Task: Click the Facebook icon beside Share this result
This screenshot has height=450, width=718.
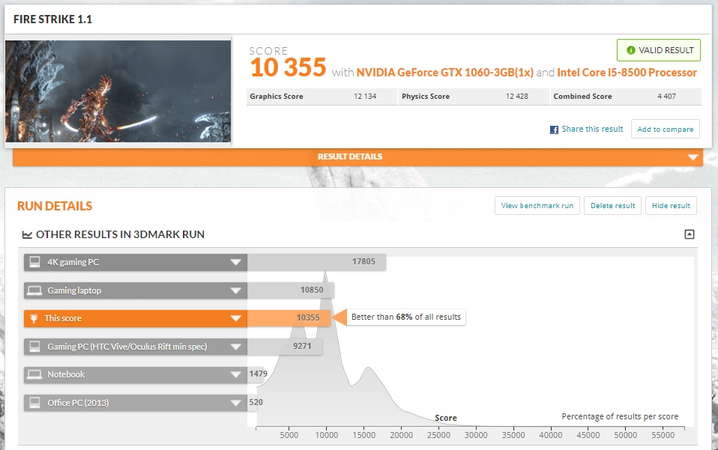Action: 554,130
